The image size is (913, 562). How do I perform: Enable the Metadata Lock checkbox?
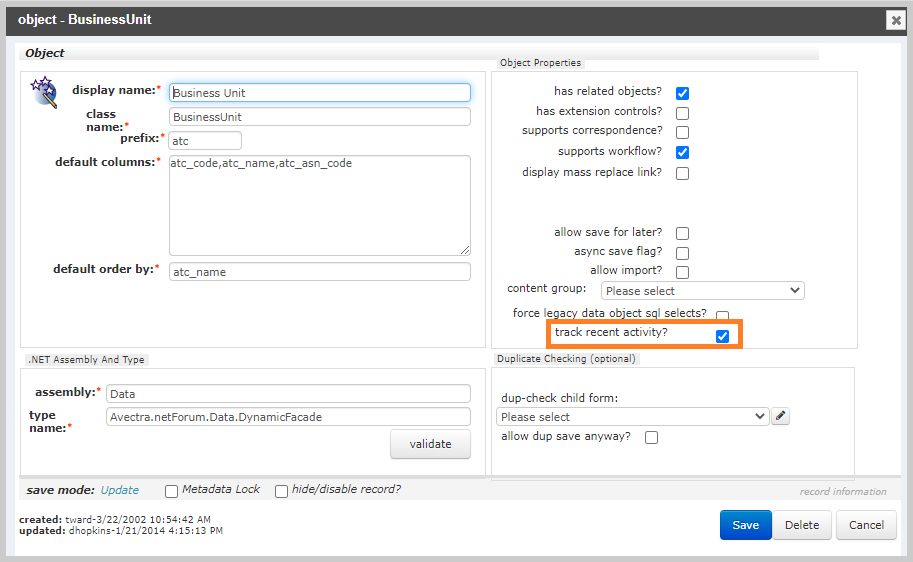click(x=171, y=492)
